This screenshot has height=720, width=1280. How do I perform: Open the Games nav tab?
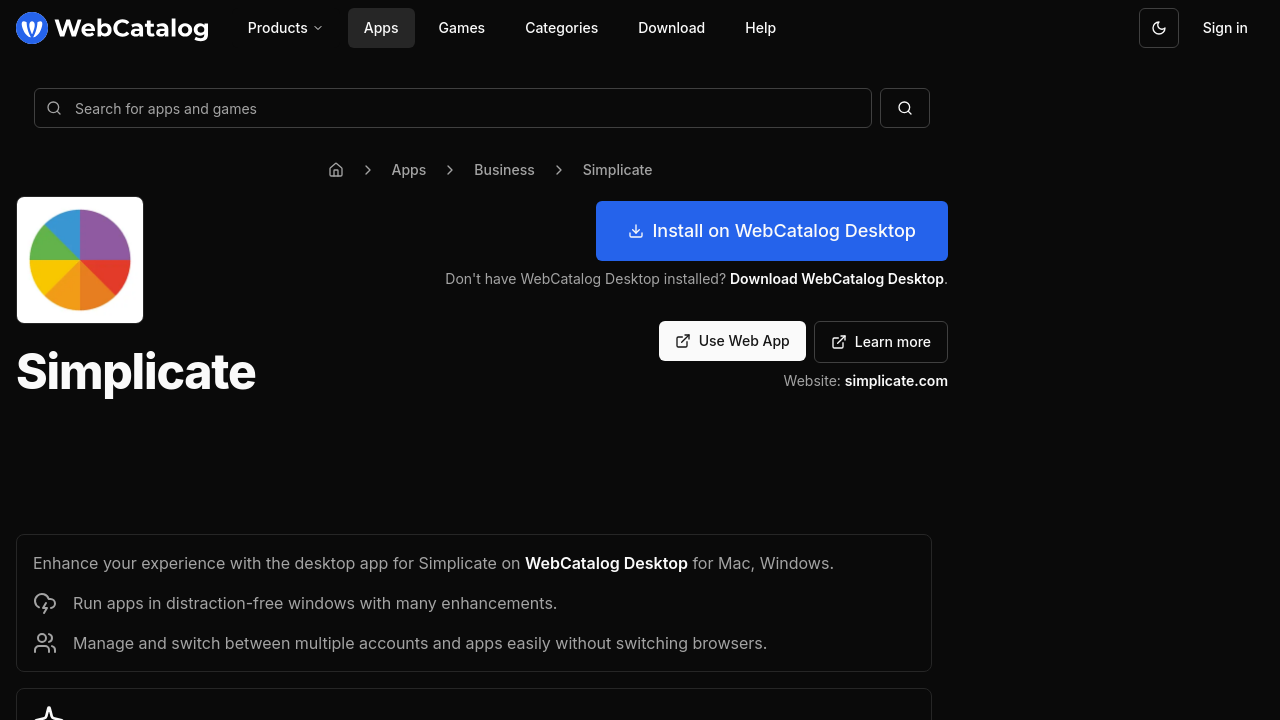click(461, 28)
